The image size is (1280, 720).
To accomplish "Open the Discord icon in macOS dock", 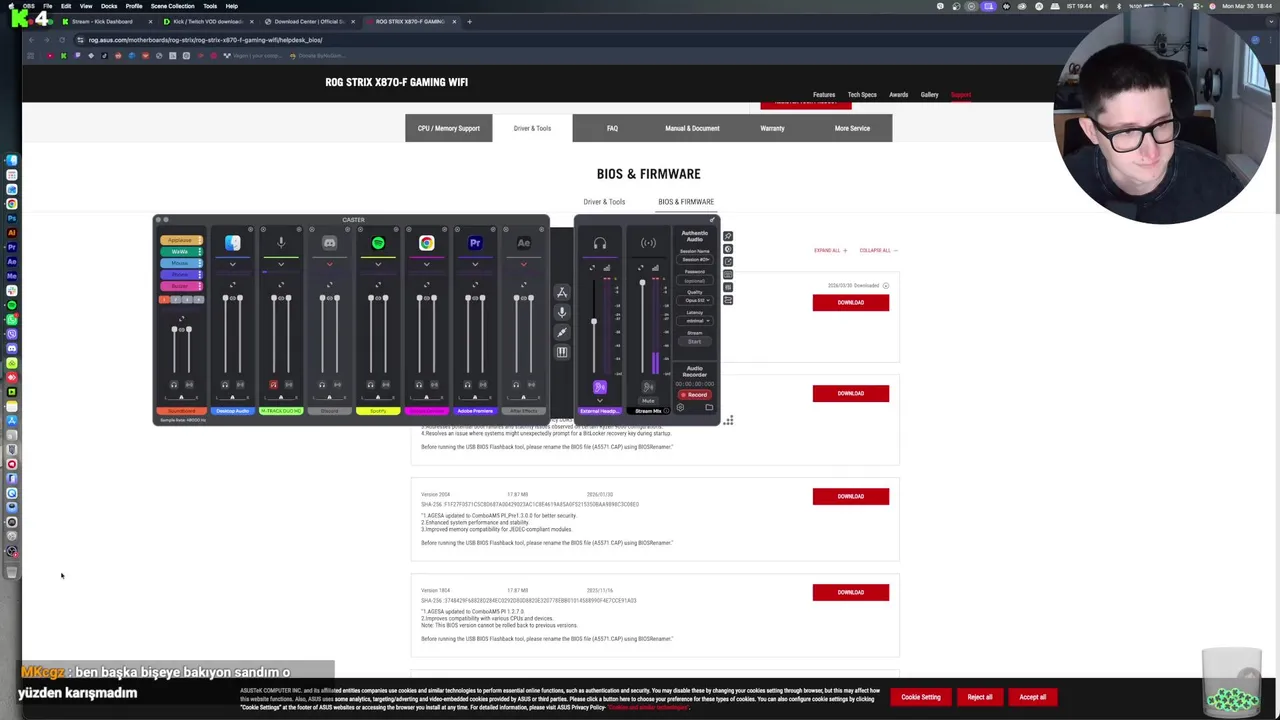I will (12, 349).
